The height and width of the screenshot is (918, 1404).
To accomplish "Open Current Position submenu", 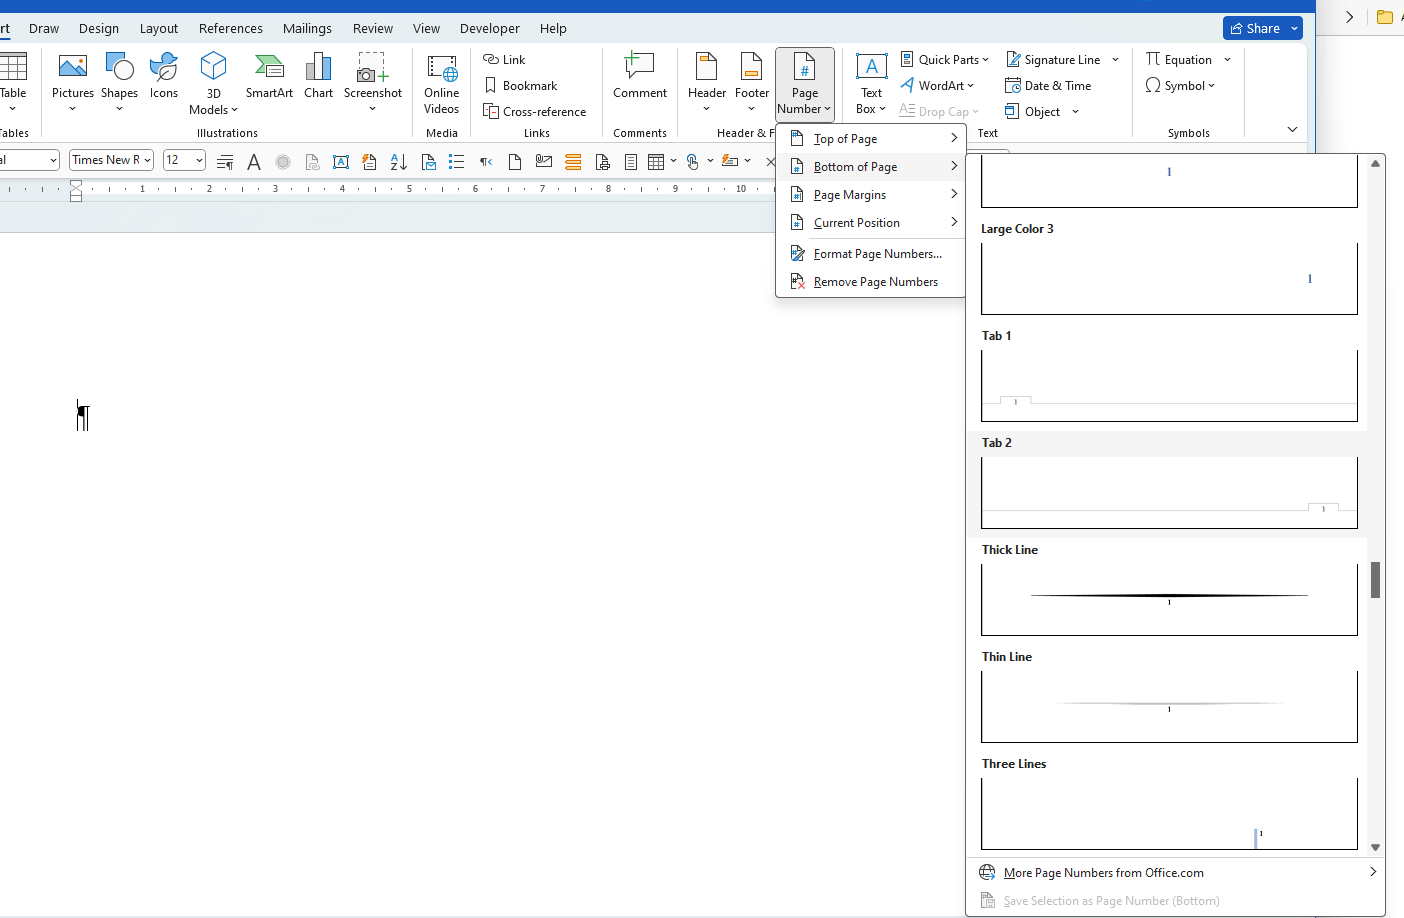I will 870,223.
